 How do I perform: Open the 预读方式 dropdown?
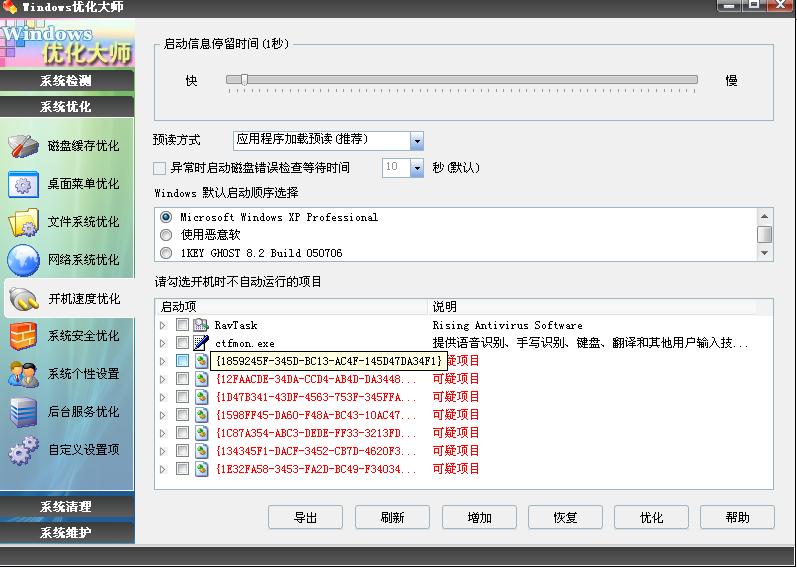[416, 141]
